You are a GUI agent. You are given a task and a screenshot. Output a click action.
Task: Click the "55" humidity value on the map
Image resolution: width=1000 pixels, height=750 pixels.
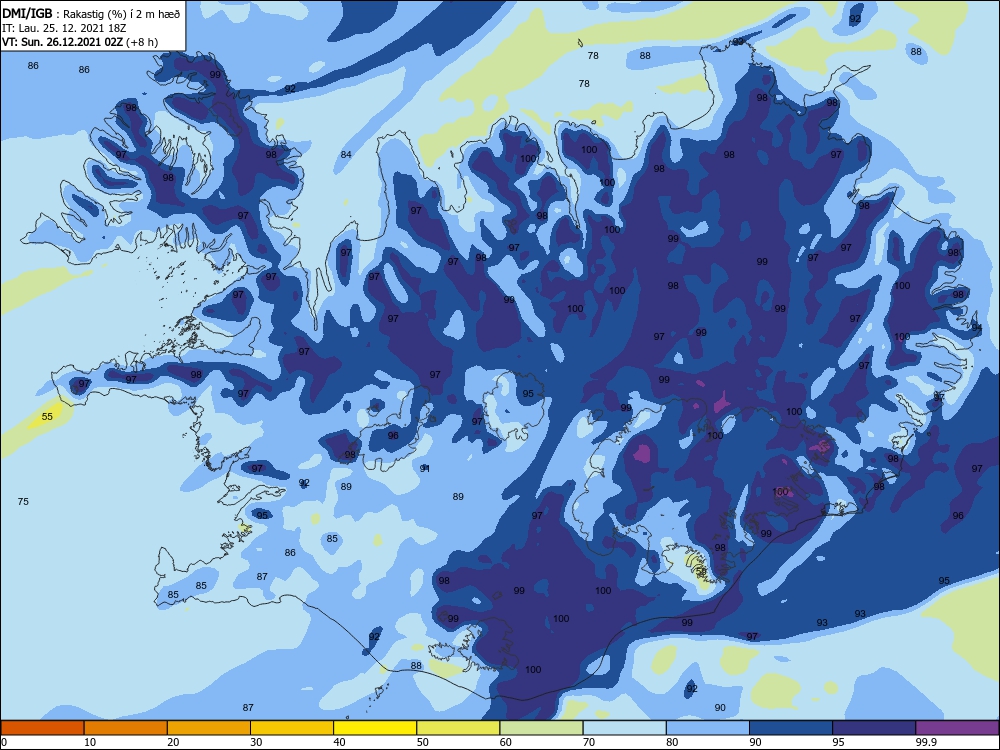(47, 416)
